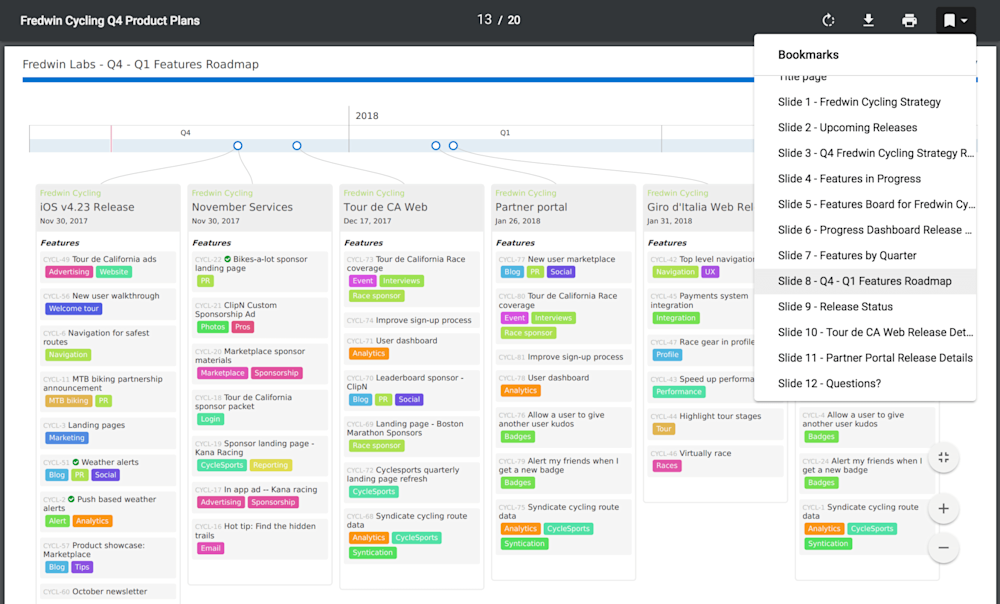This screenshot has width=1000, height=604.
Task: Fit the roadmap to the screen
Action: tap(943, 457)
